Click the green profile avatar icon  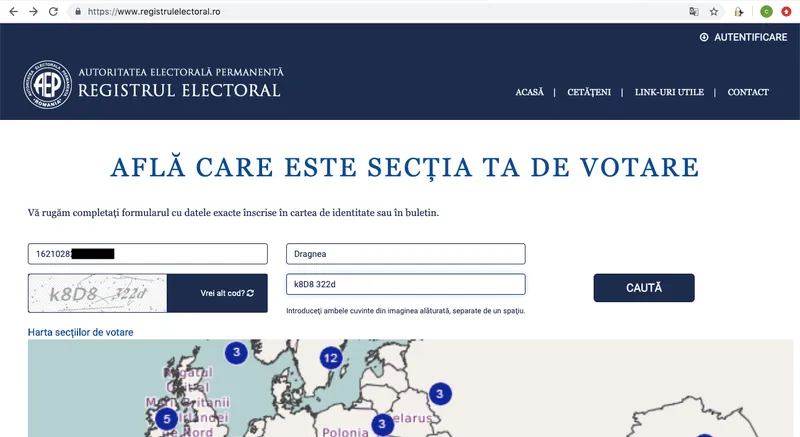[x=766, y=11]
